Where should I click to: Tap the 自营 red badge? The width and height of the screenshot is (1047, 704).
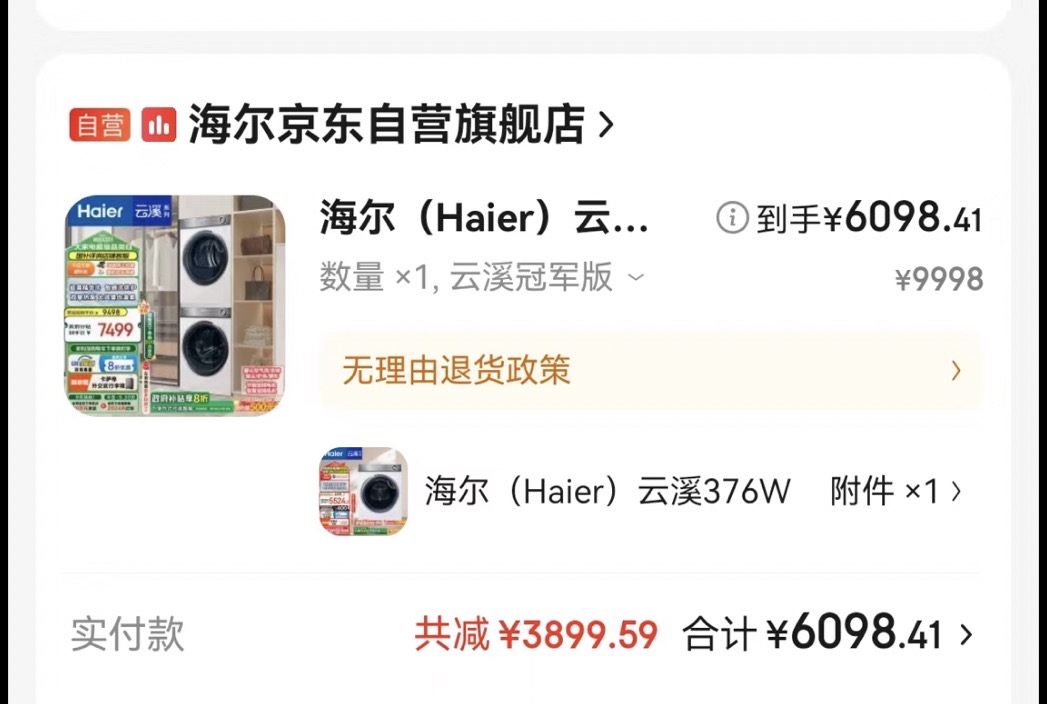coord(99,124)
